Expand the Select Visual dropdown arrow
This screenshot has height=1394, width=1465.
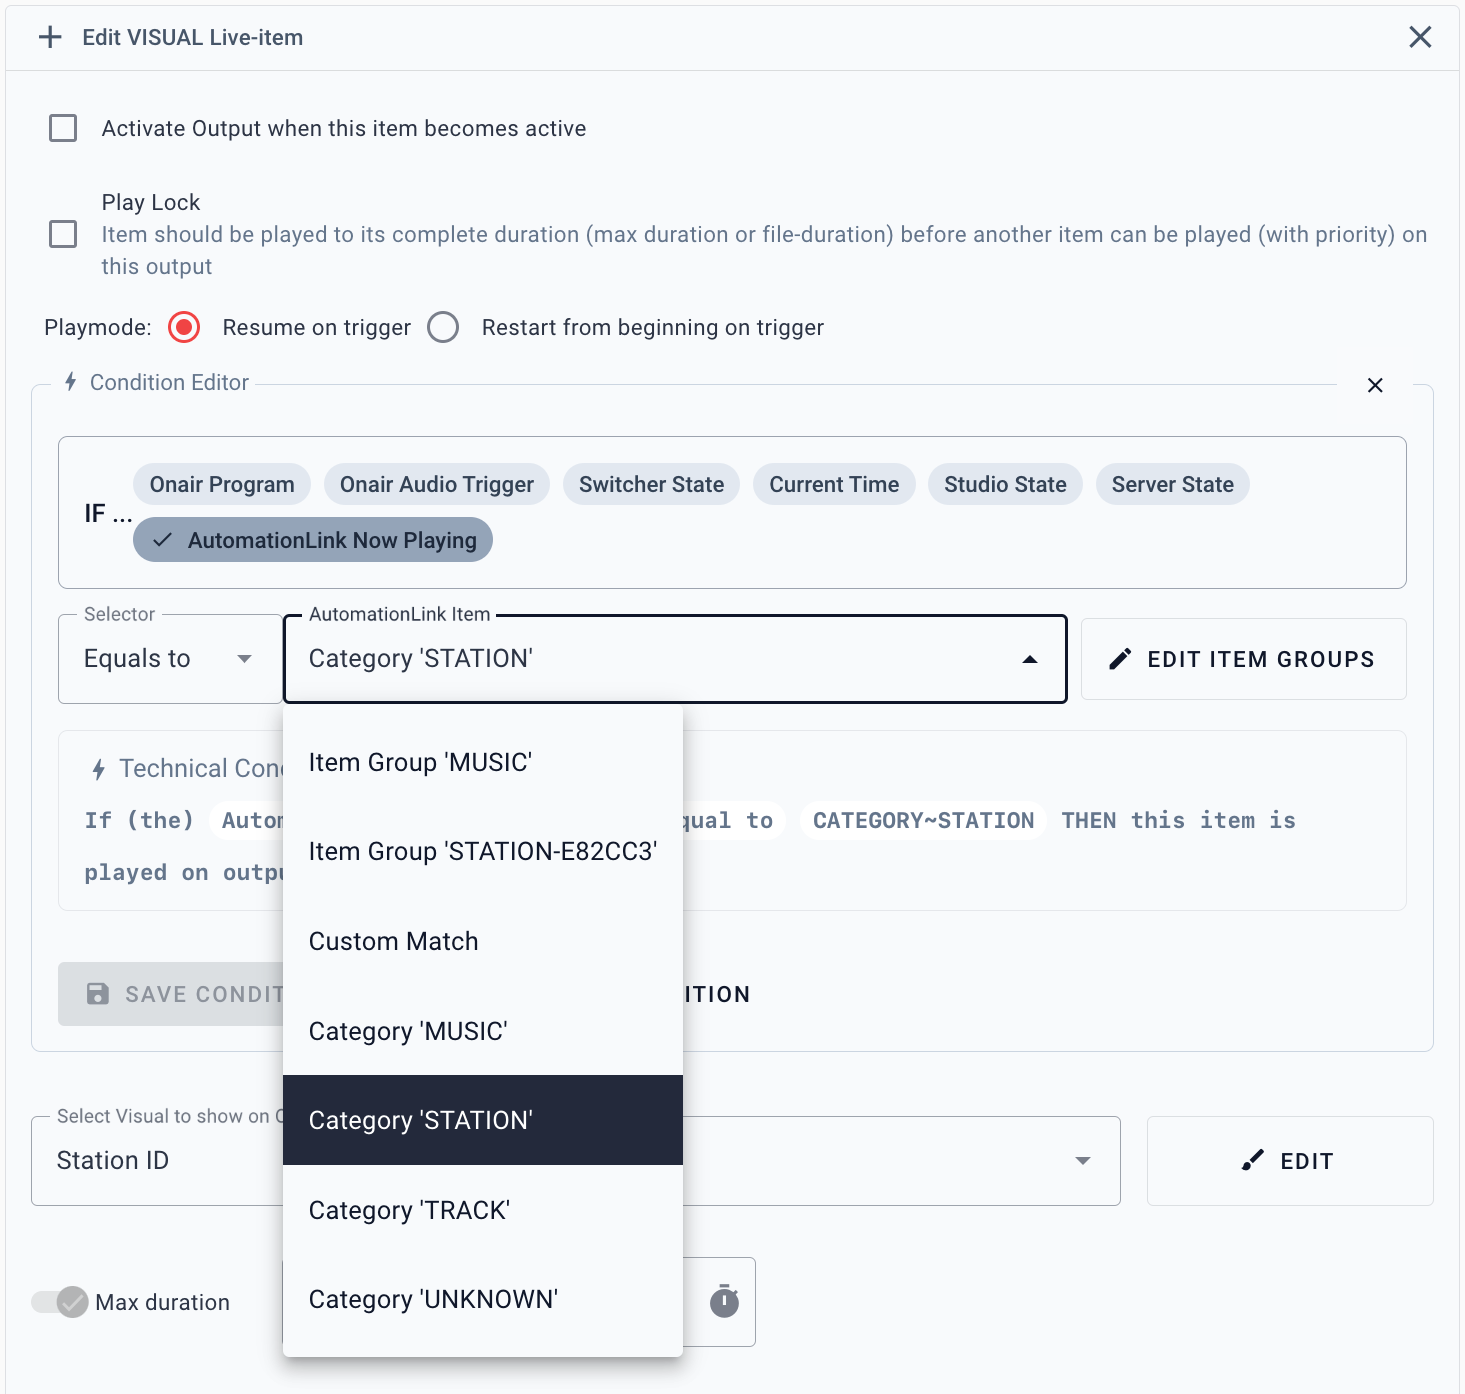pos(1082,1160)
